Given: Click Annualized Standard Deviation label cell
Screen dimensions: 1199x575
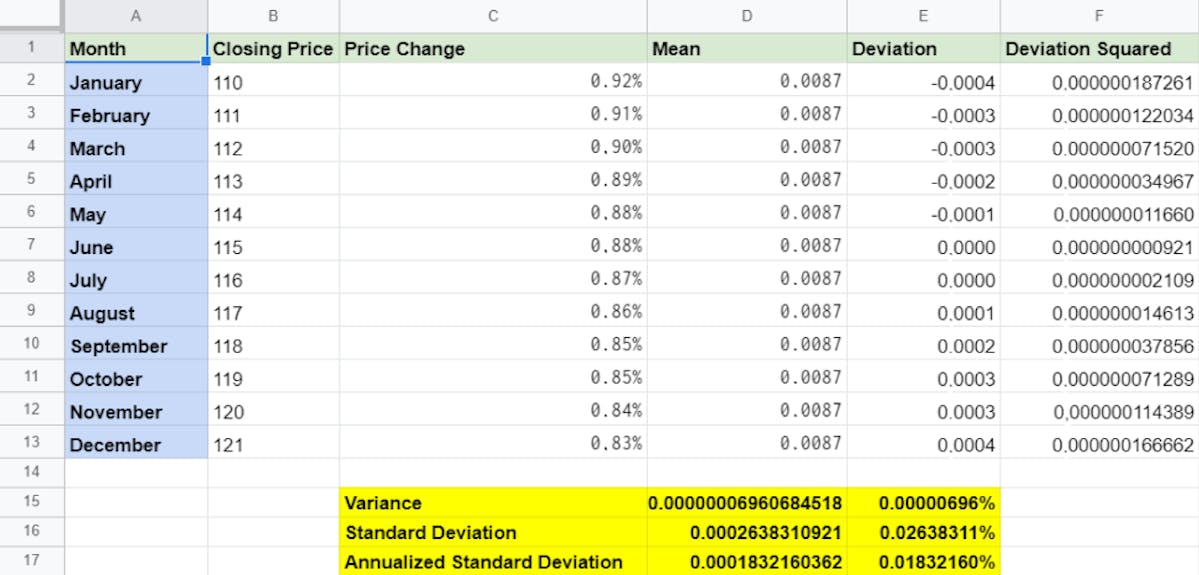Looking at the screenshot, I should pos(493,561).
